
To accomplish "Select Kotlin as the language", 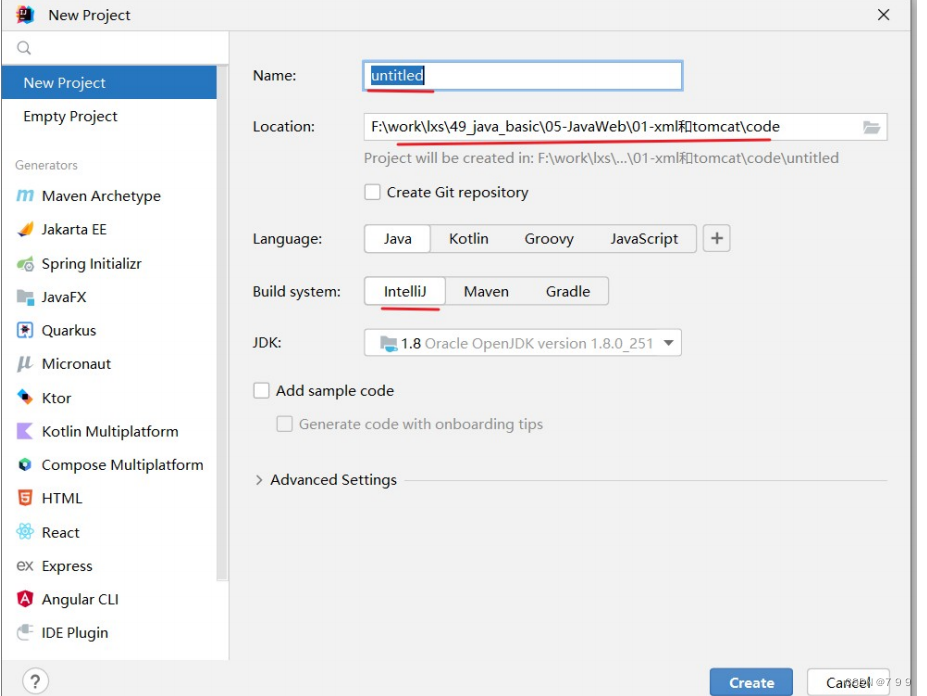I will coord(469,239).
